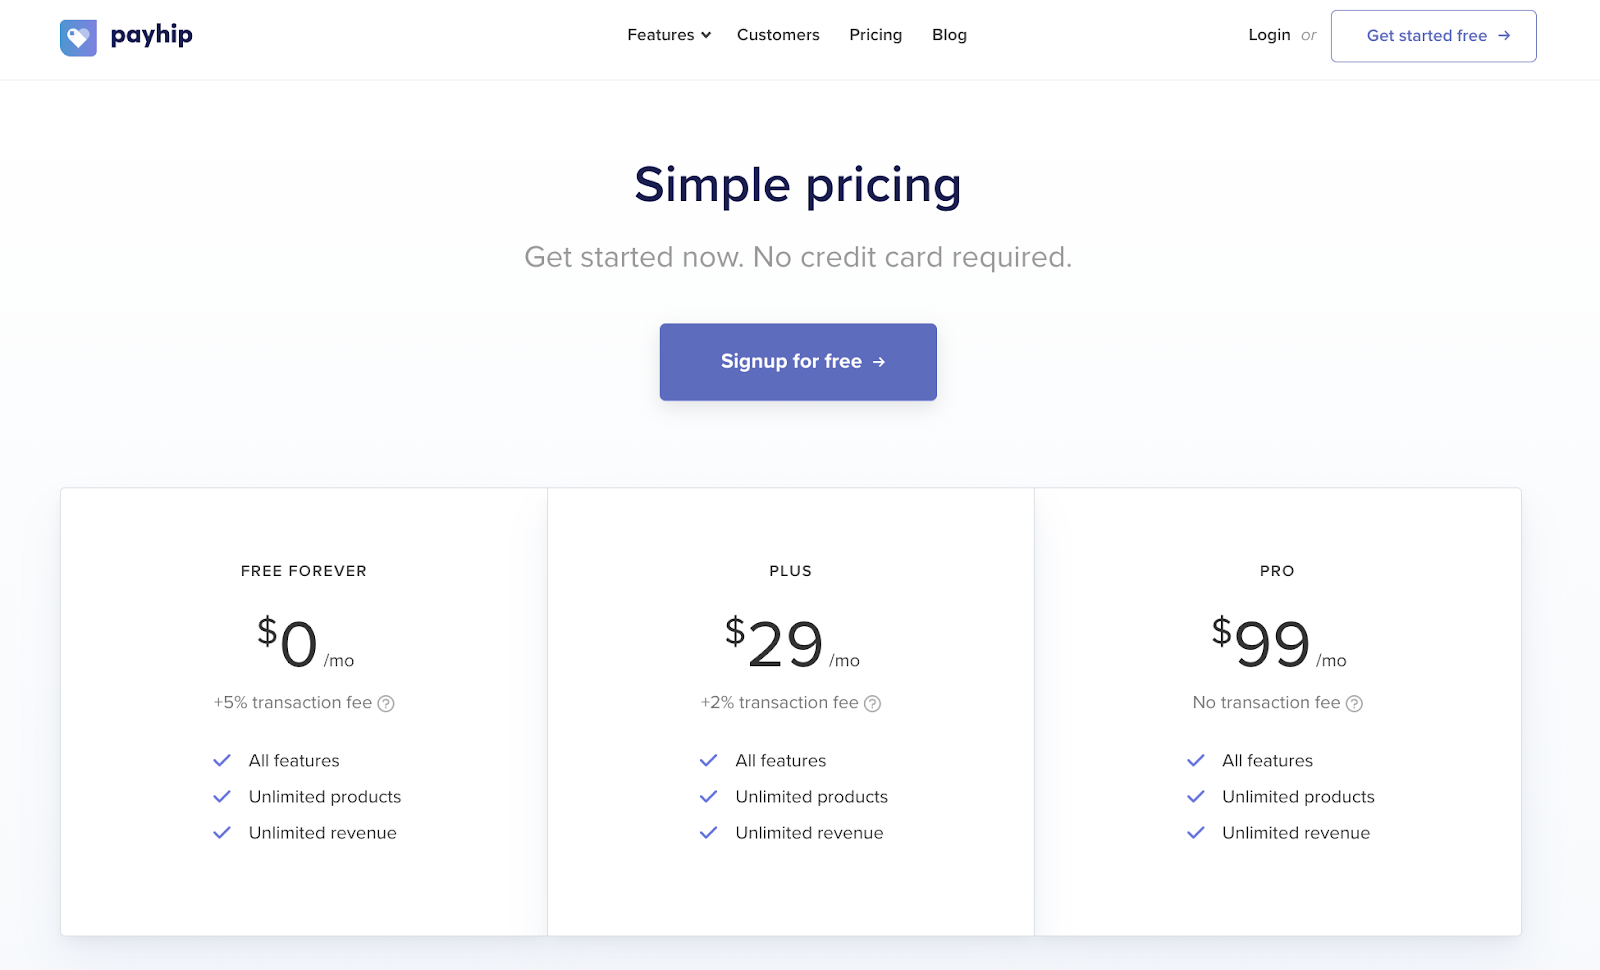Click the checkmark beside Pro Unlimited revenue

1196,833
